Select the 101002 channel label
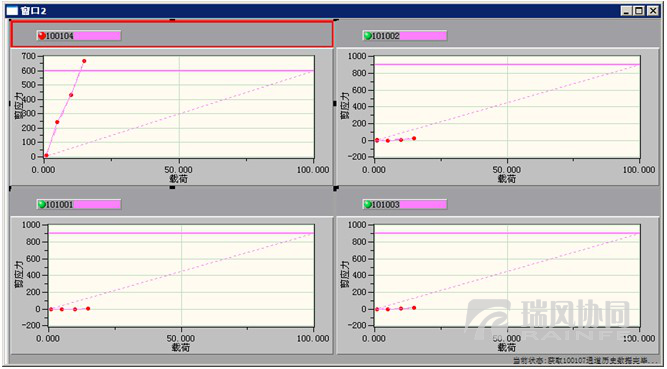This screenshot has width=667, height=369. [385, 36]
